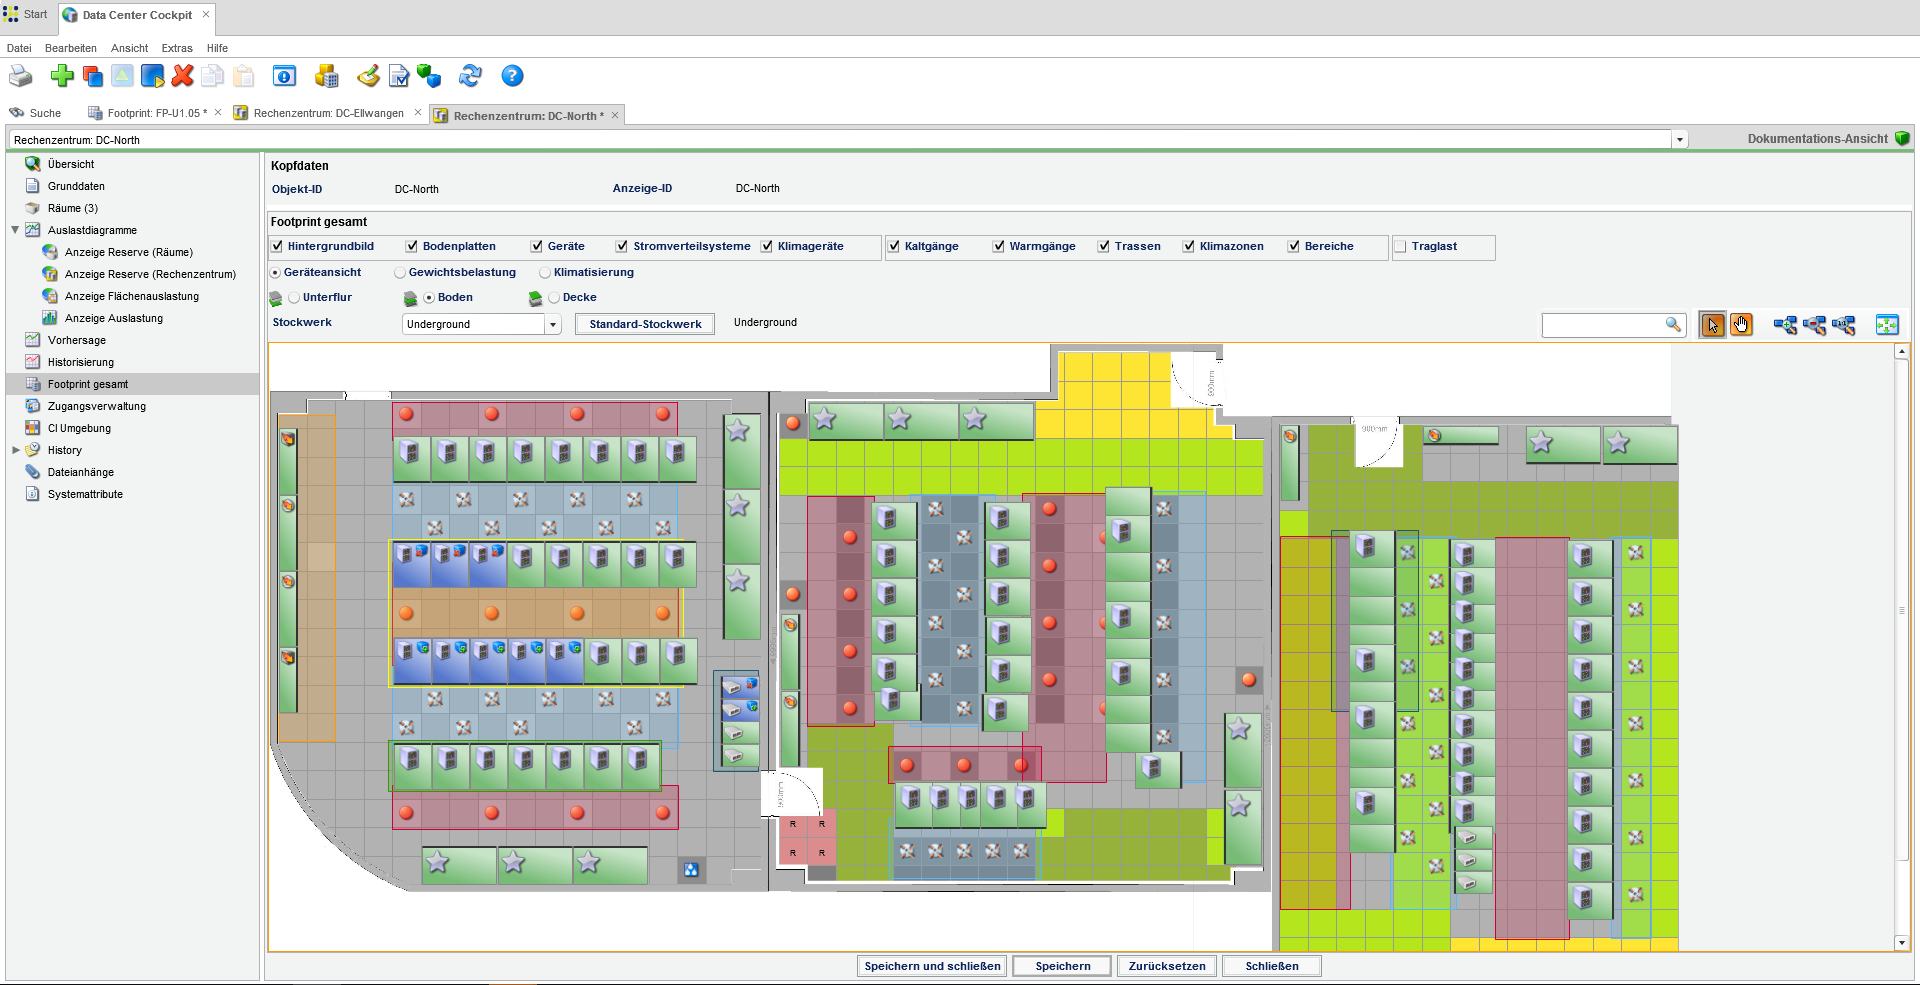Click the green plus add icon
This screenshot has width=1920, height=985.
(x=62, y=76)
